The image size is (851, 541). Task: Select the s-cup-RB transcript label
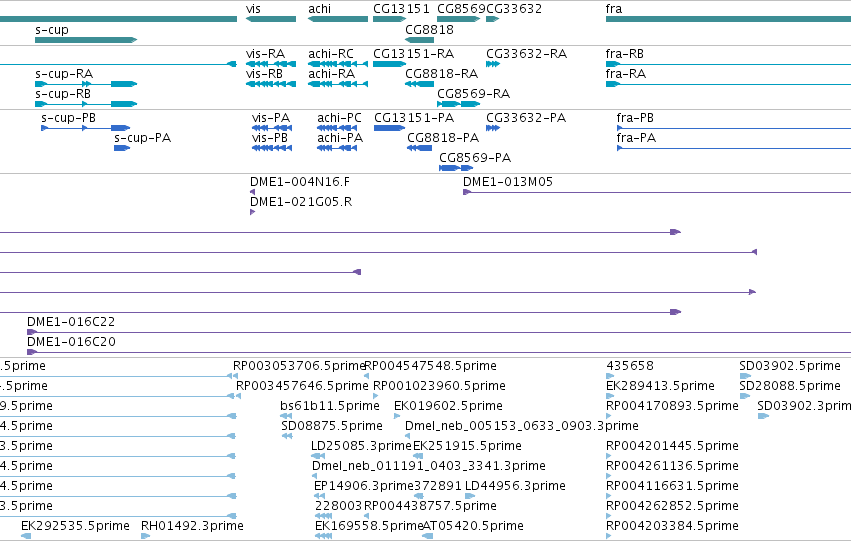point(63,94)
